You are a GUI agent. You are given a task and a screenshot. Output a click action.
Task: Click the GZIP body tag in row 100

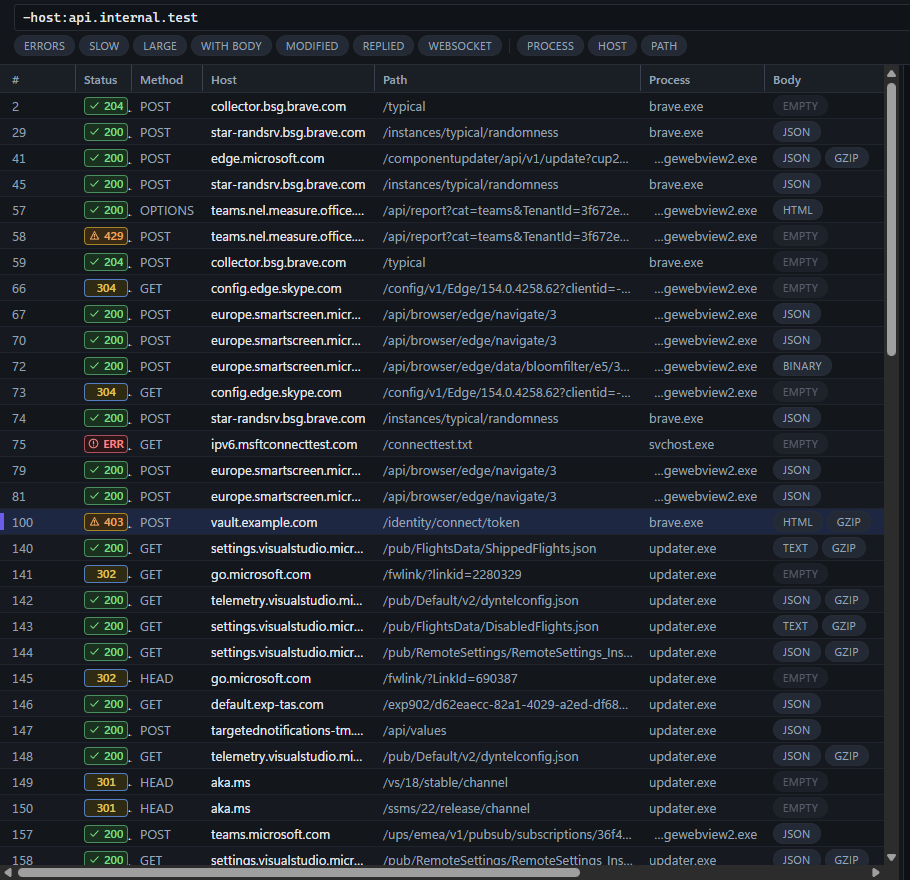coord(848,522)
